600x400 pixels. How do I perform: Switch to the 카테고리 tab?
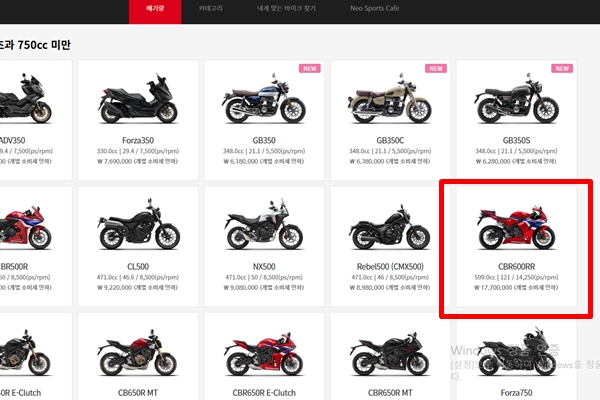210,8
